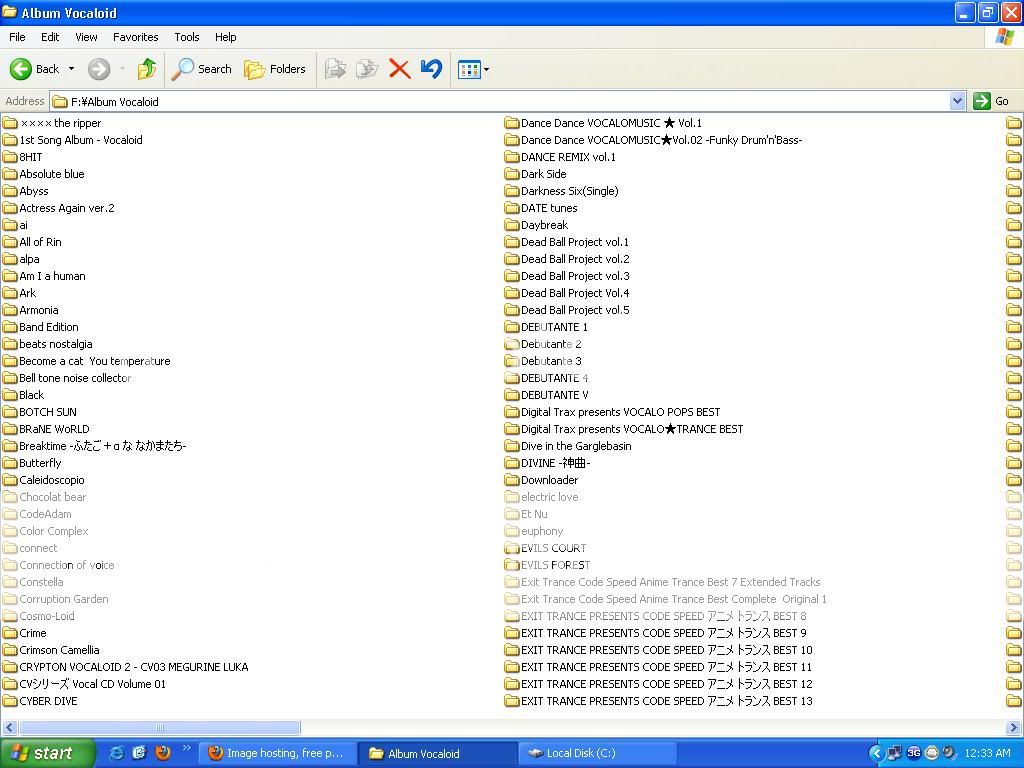Image resolution: width=1024 pixels, height=768 pixels.
Task: Click the scroll left arrow button
Action: tap(9, 727)
